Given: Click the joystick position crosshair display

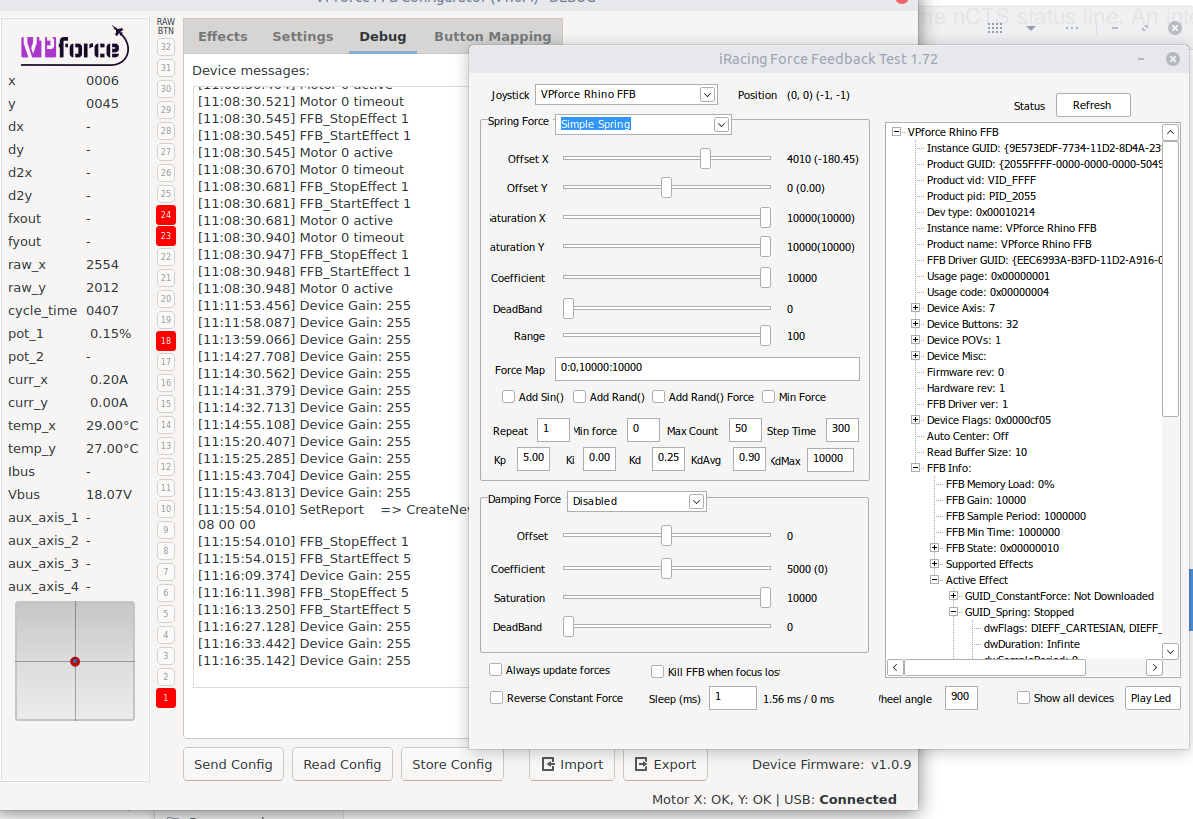Looking at the screenshot, I should [x=75, y=661].
